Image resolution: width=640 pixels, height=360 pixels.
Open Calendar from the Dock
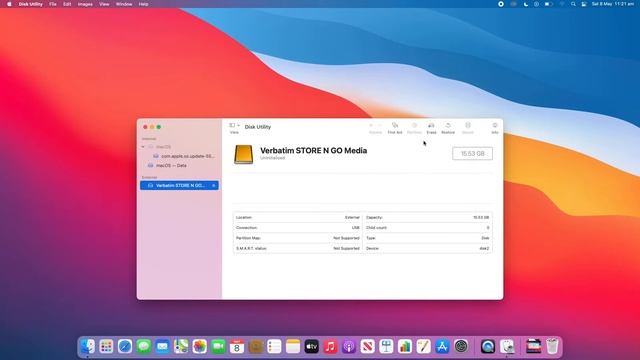point(237,347)
